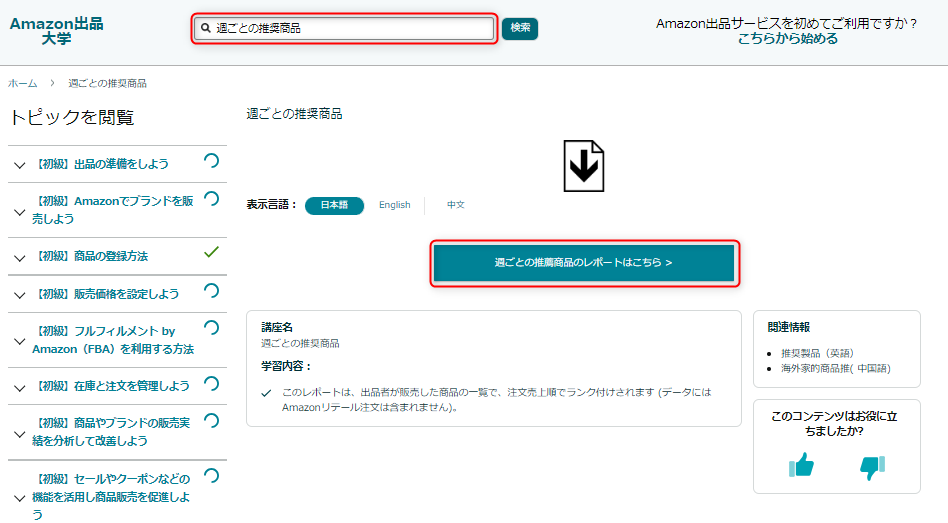Image resolution: width=948 pixels, height=523 pixels.
Task: Go to ホーム breadcrumb
Action: tap(23, 83)
